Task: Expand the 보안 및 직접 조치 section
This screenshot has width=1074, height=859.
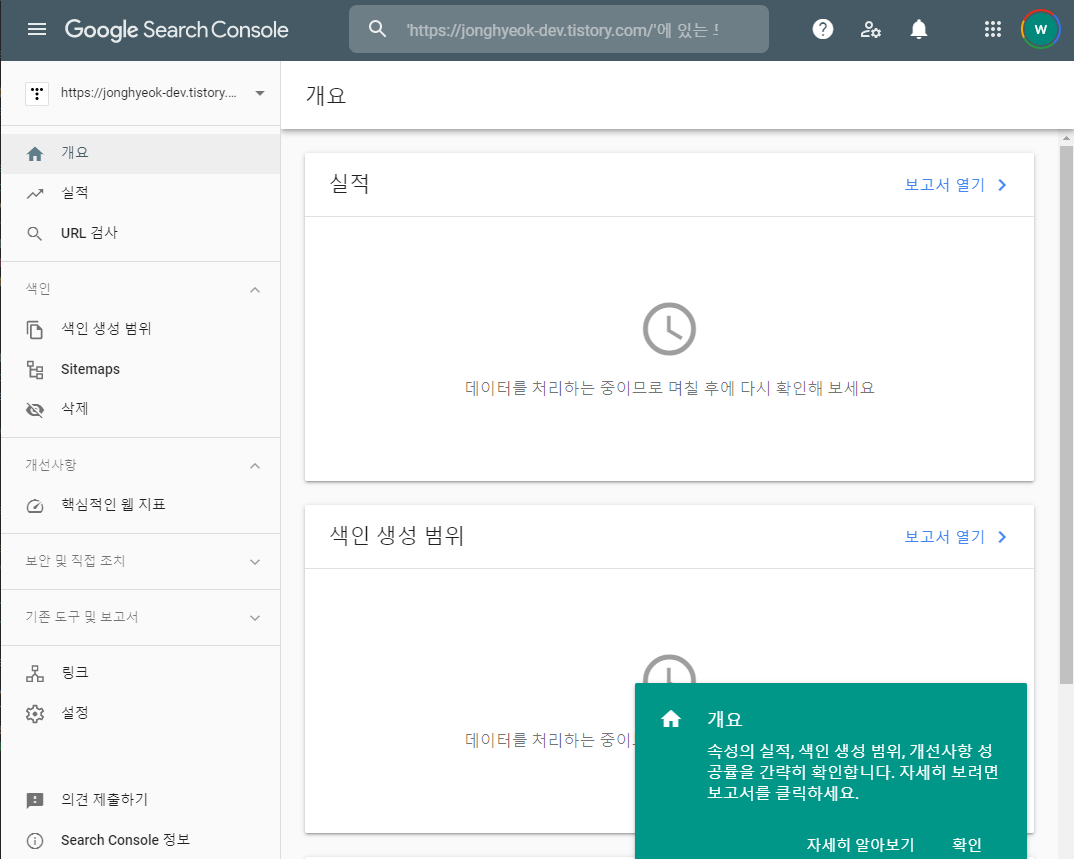Action: coord(255,562)
